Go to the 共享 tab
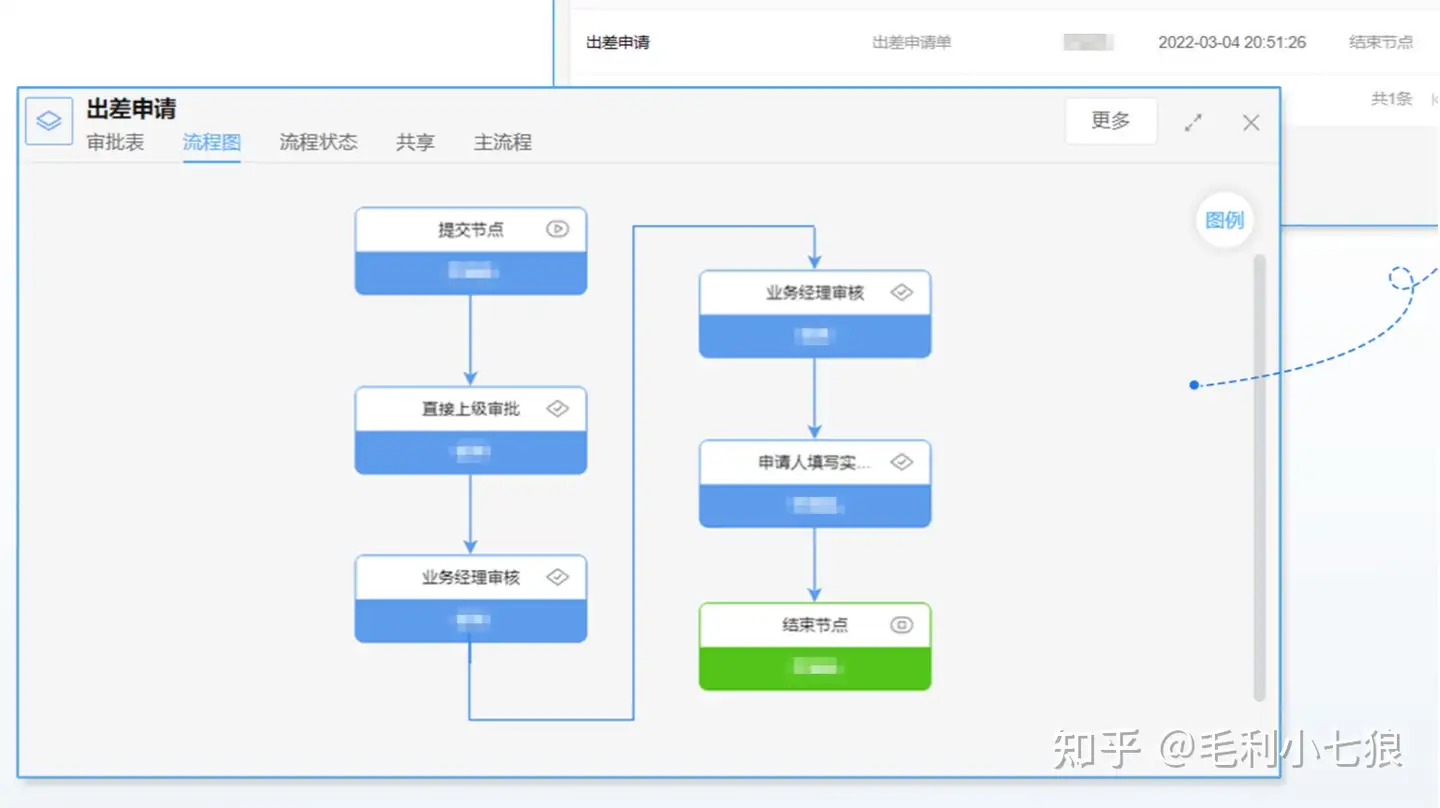Viewport: 1440px width, 808px height. tap(415, 142)
